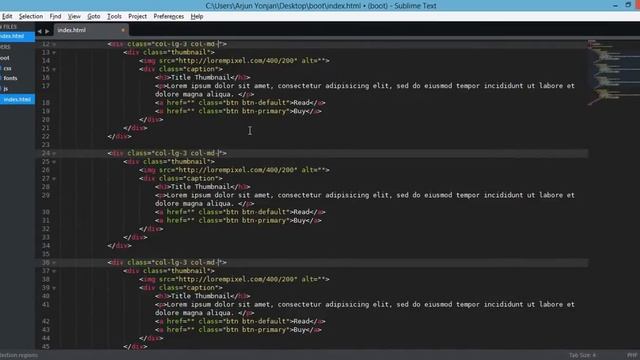
Task: Select index.html in the boot folder tree
Action: click(17, 99)
